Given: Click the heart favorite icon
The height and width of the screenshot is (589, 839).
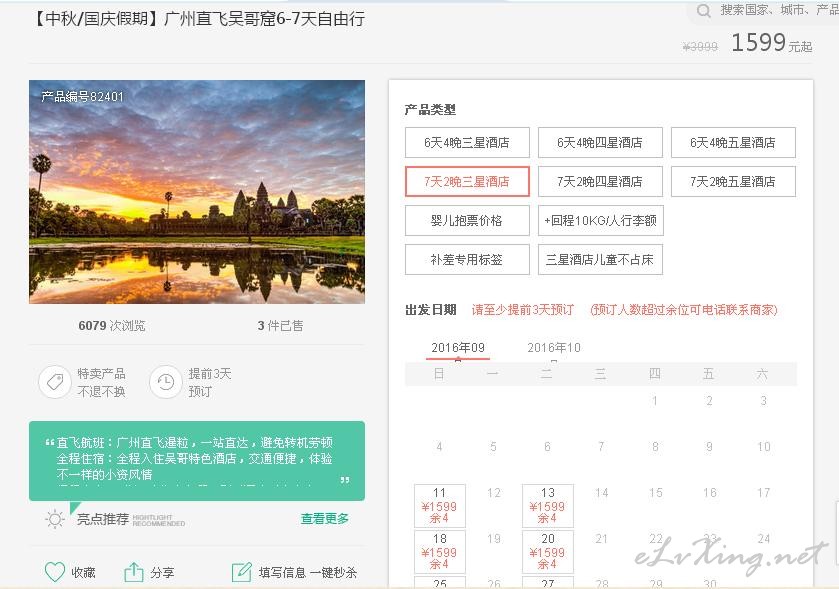Looking at the screenshot, I should (55, 572).
